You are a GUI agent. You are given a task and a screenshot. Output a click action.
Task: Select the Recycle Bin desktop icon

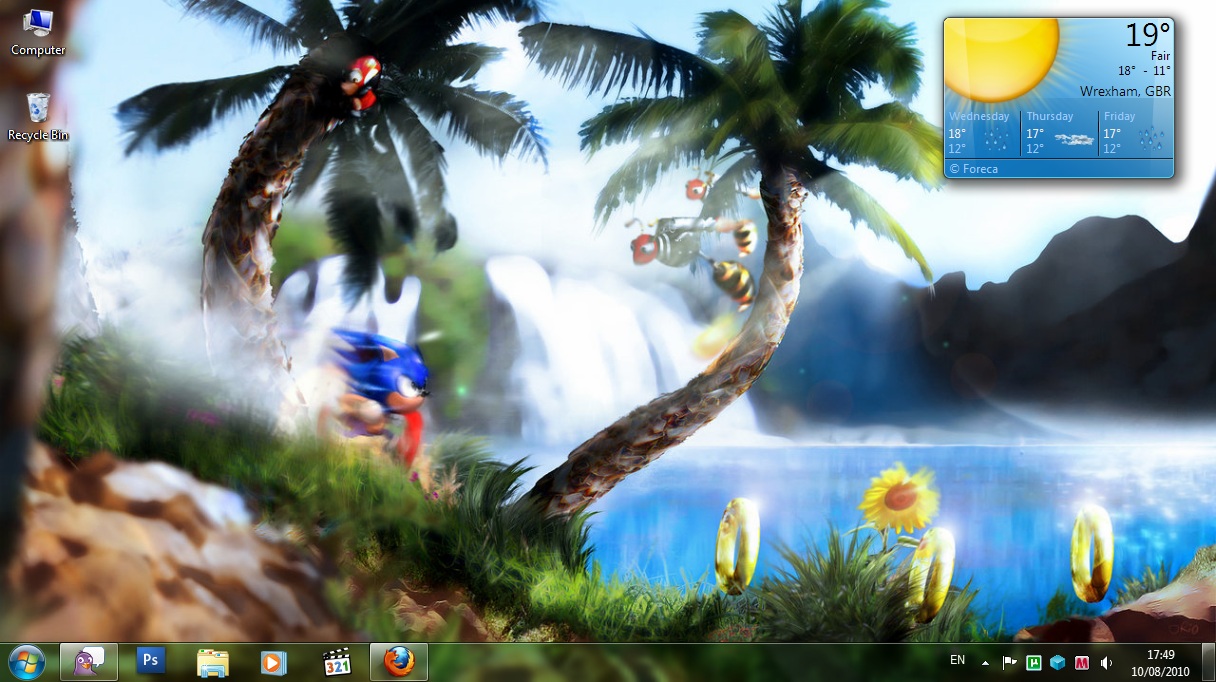click(x=38, y=116)
